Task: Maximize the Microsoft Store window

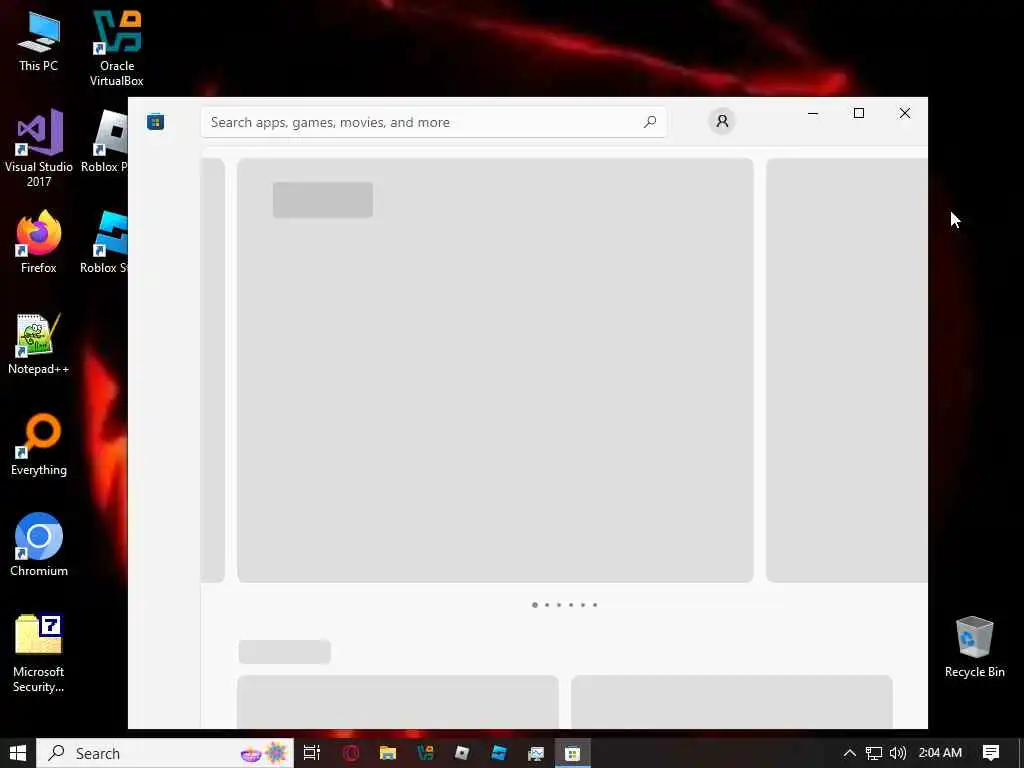Action: coord(859,113)
